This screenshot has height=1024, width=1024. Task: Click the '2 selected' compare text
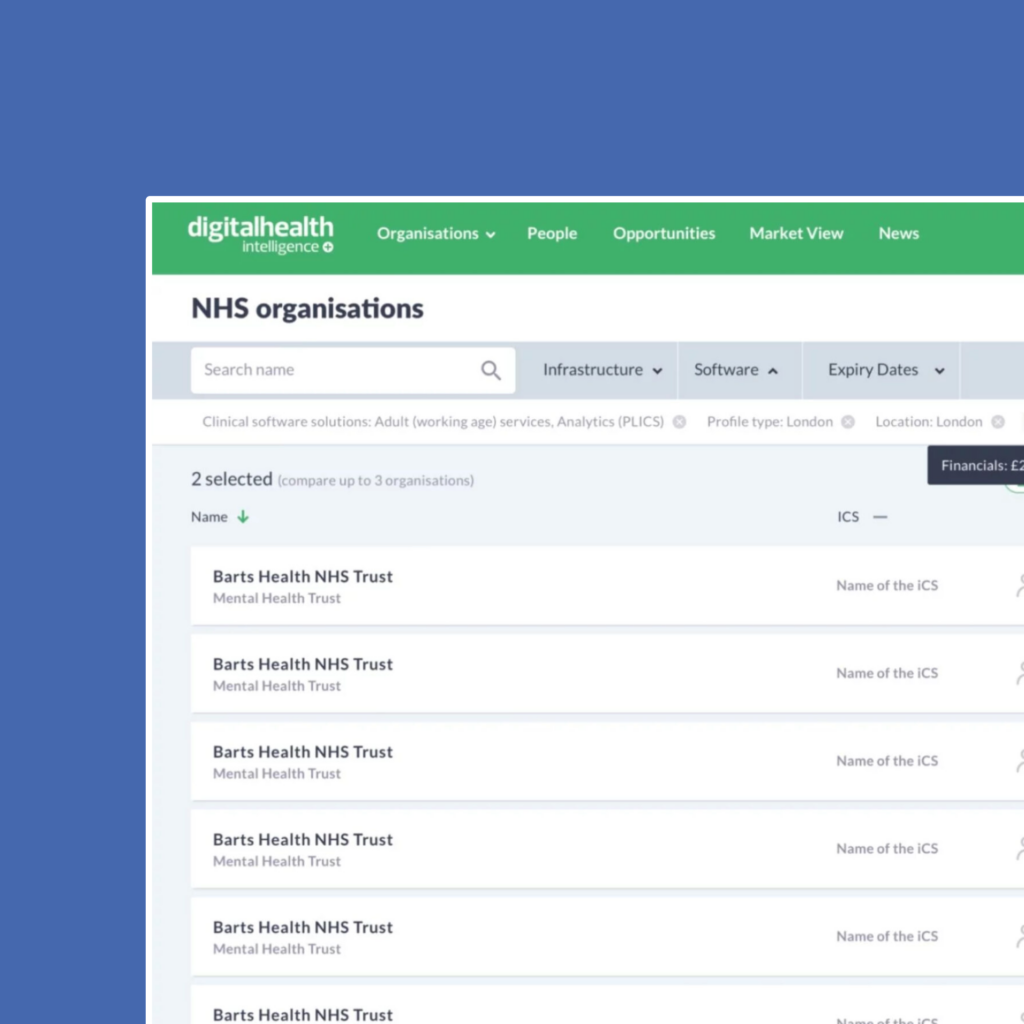tap(232, 479)
